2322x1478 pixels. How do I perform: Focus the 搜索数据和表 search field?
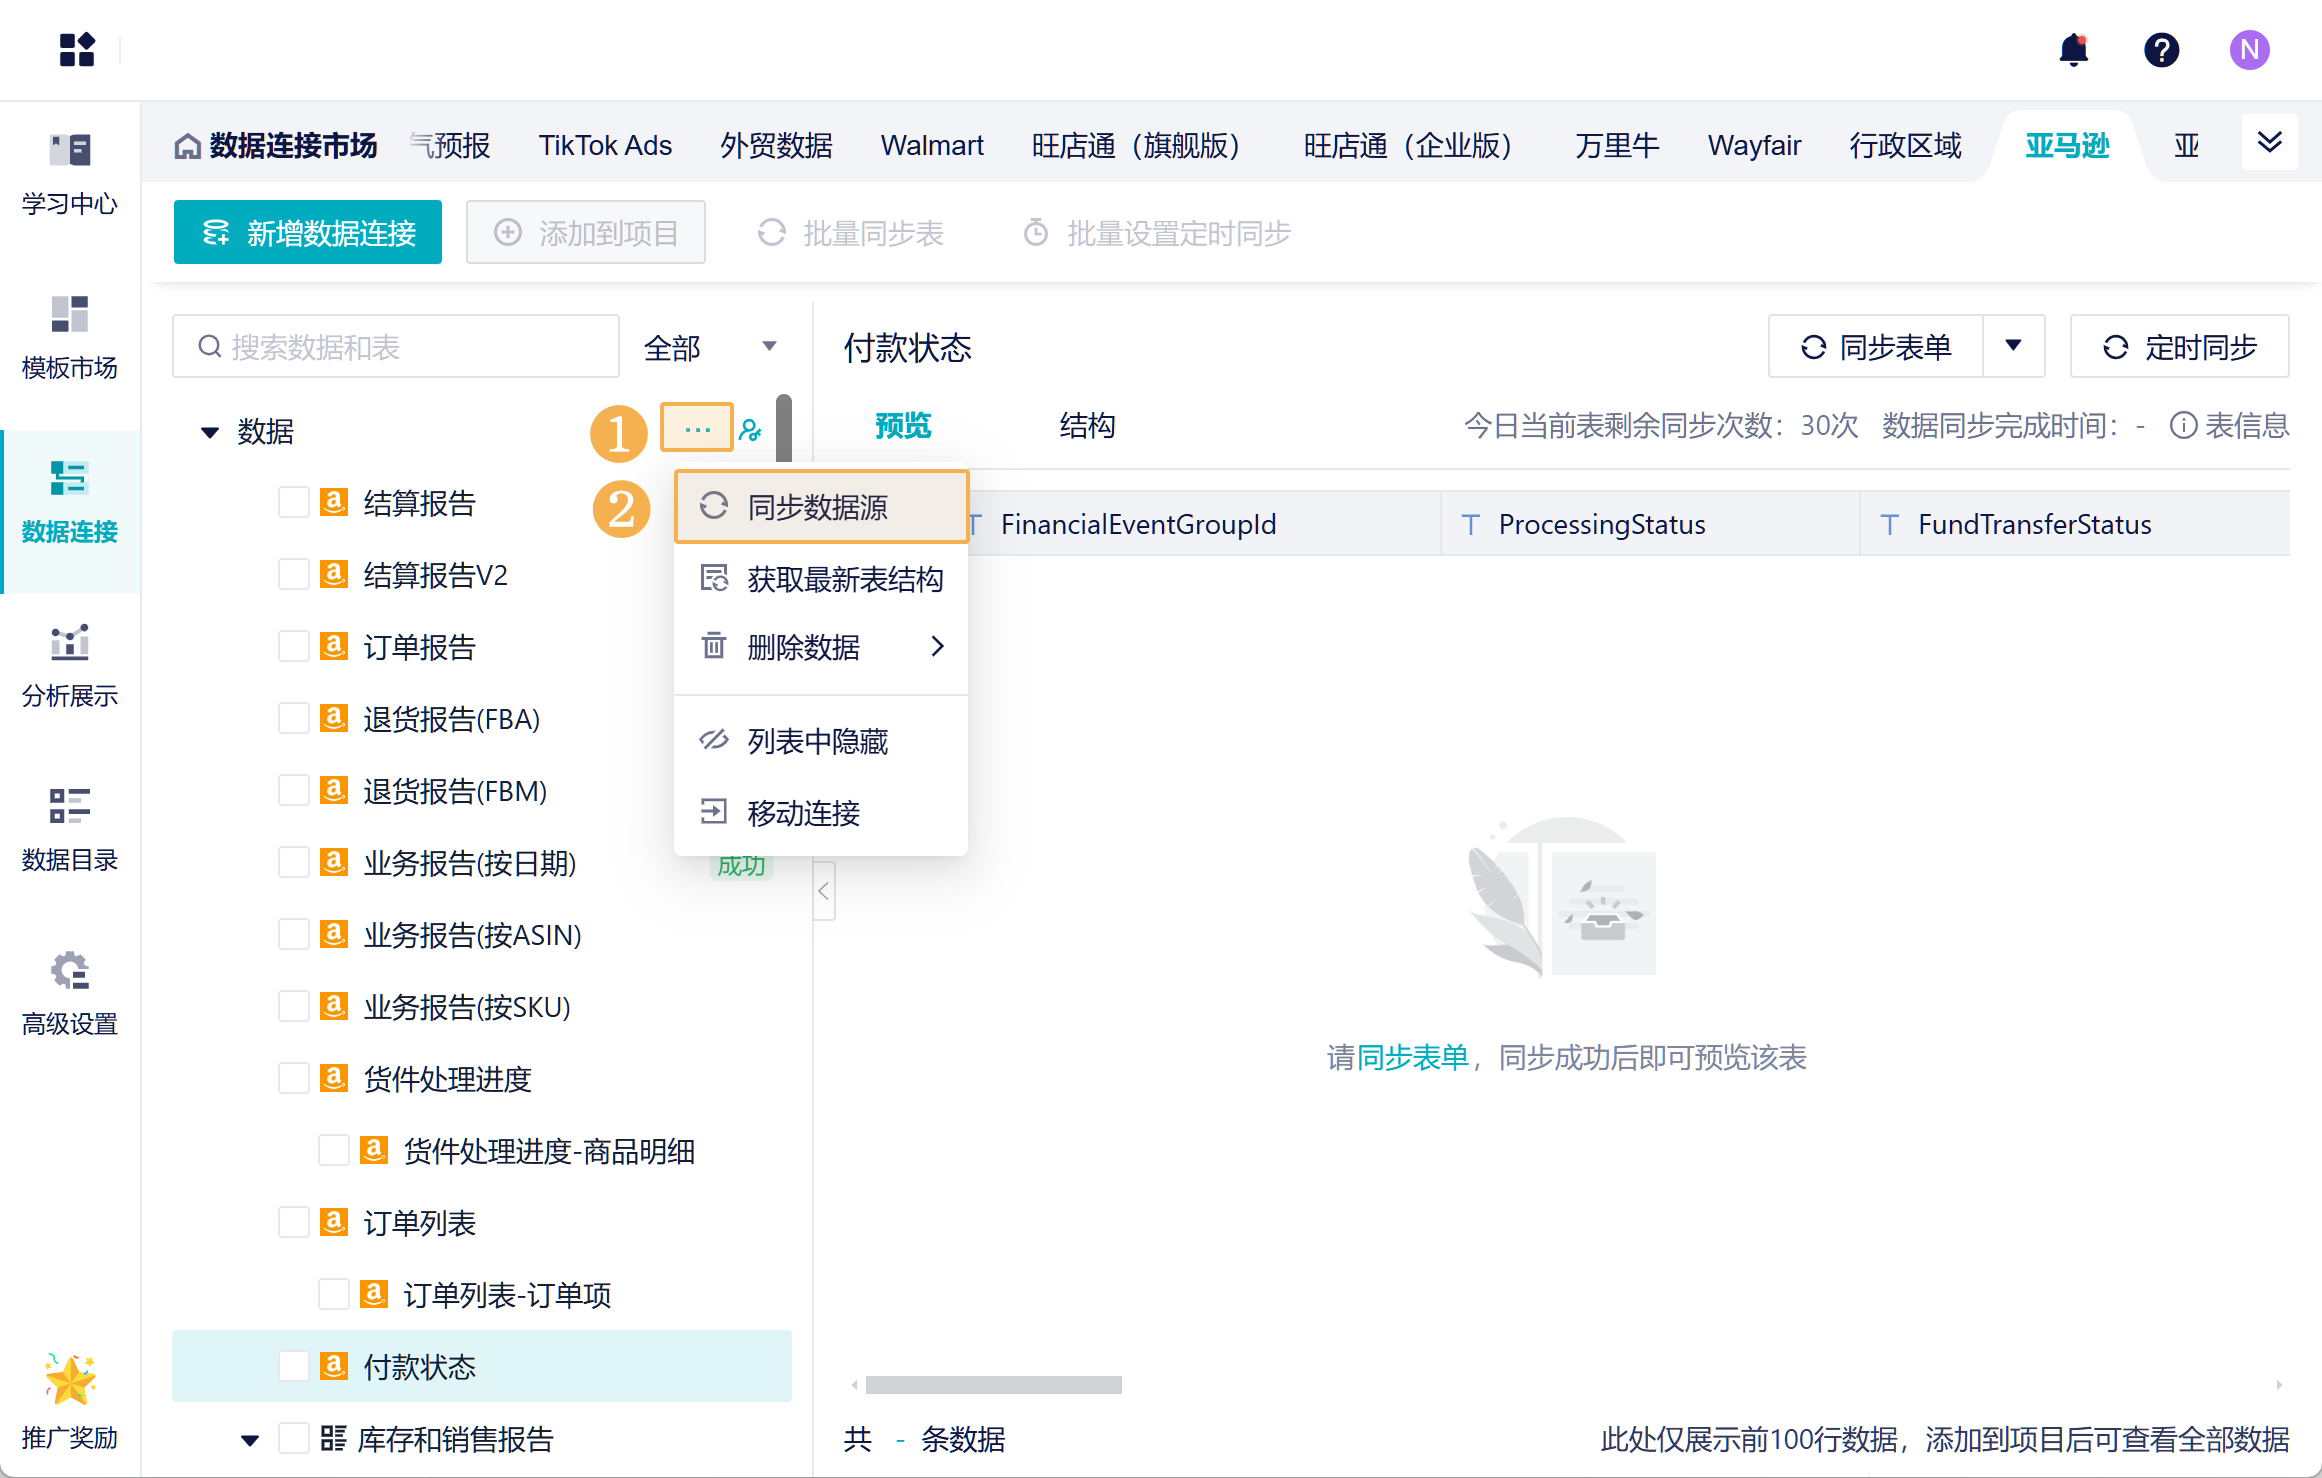point(396,347)
